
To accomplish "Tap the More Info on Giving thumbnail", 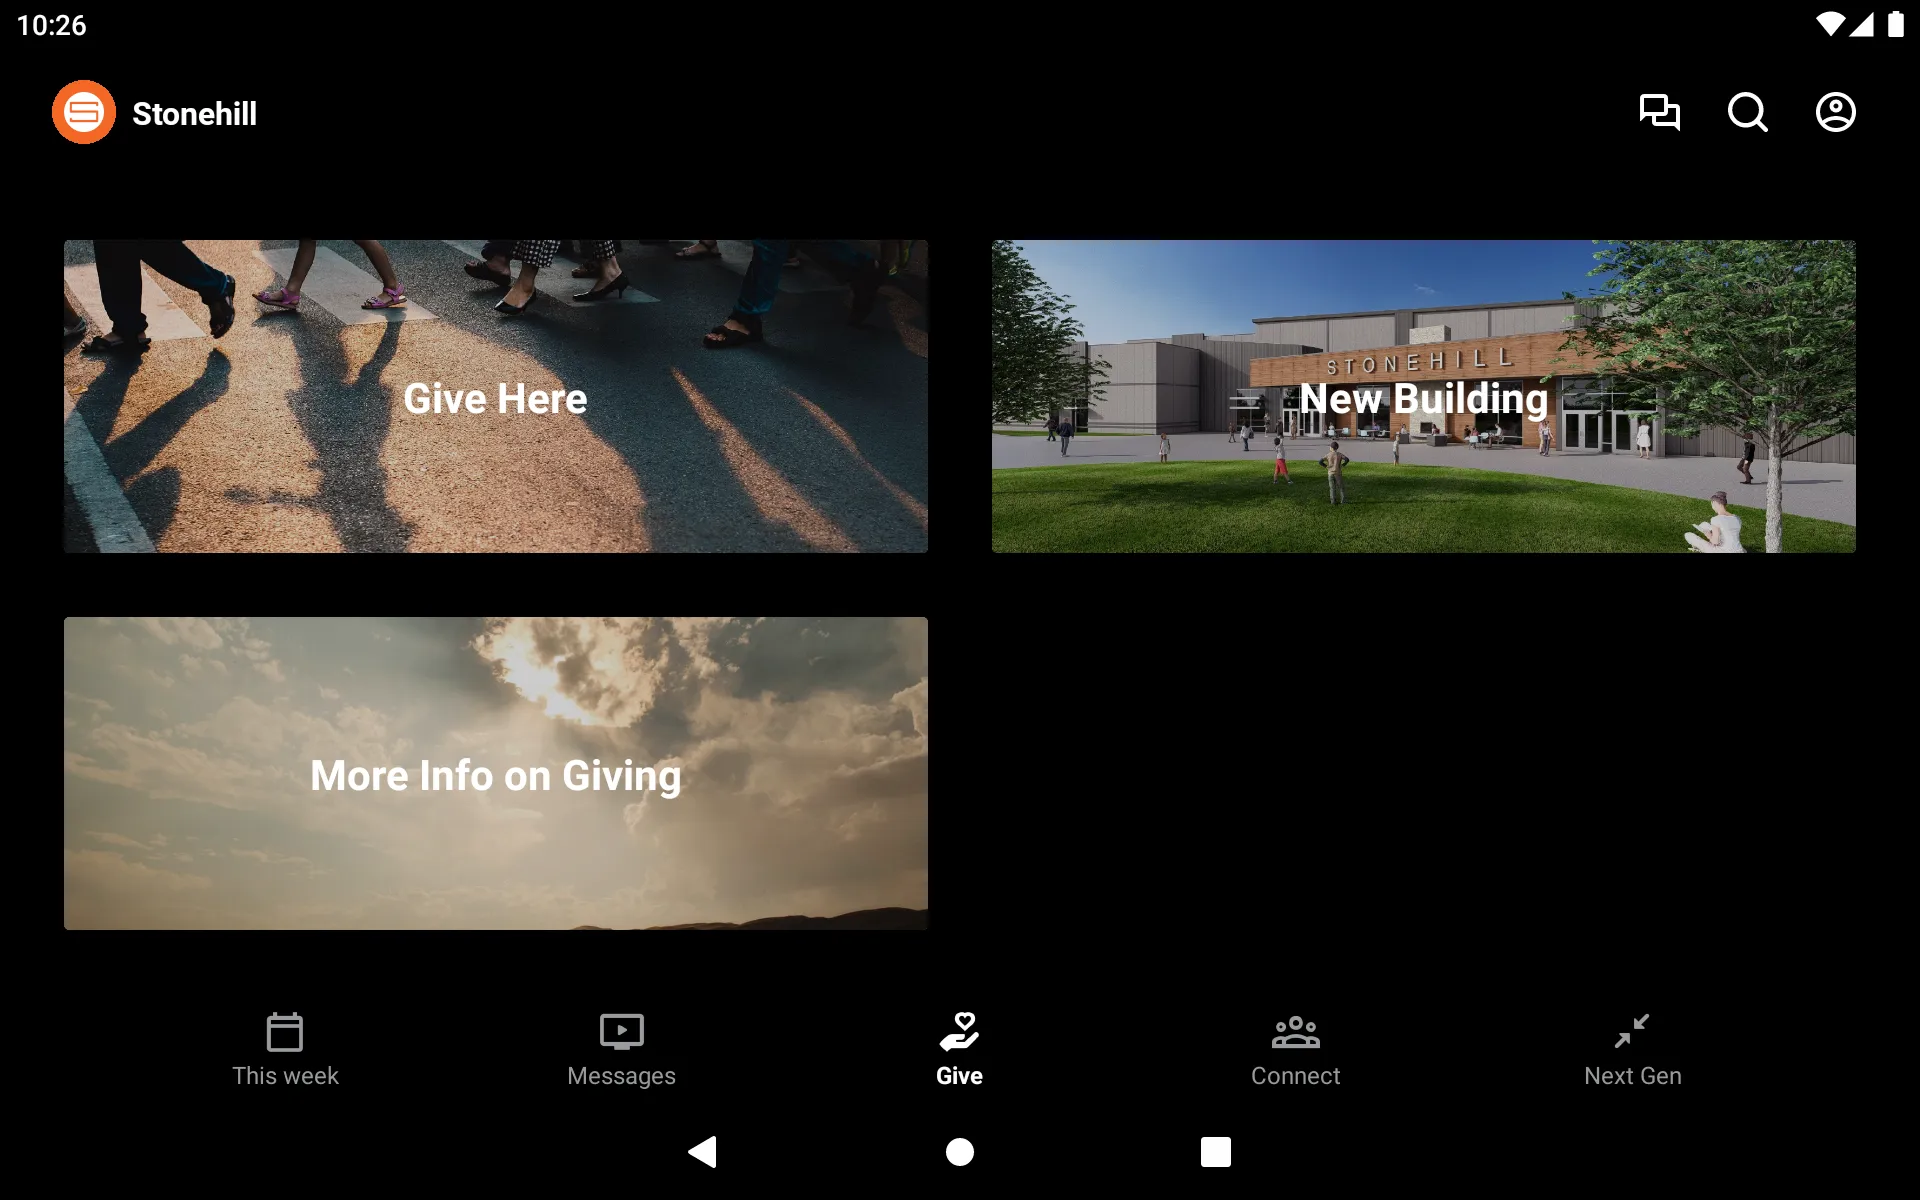I will [x=495, y=773].
